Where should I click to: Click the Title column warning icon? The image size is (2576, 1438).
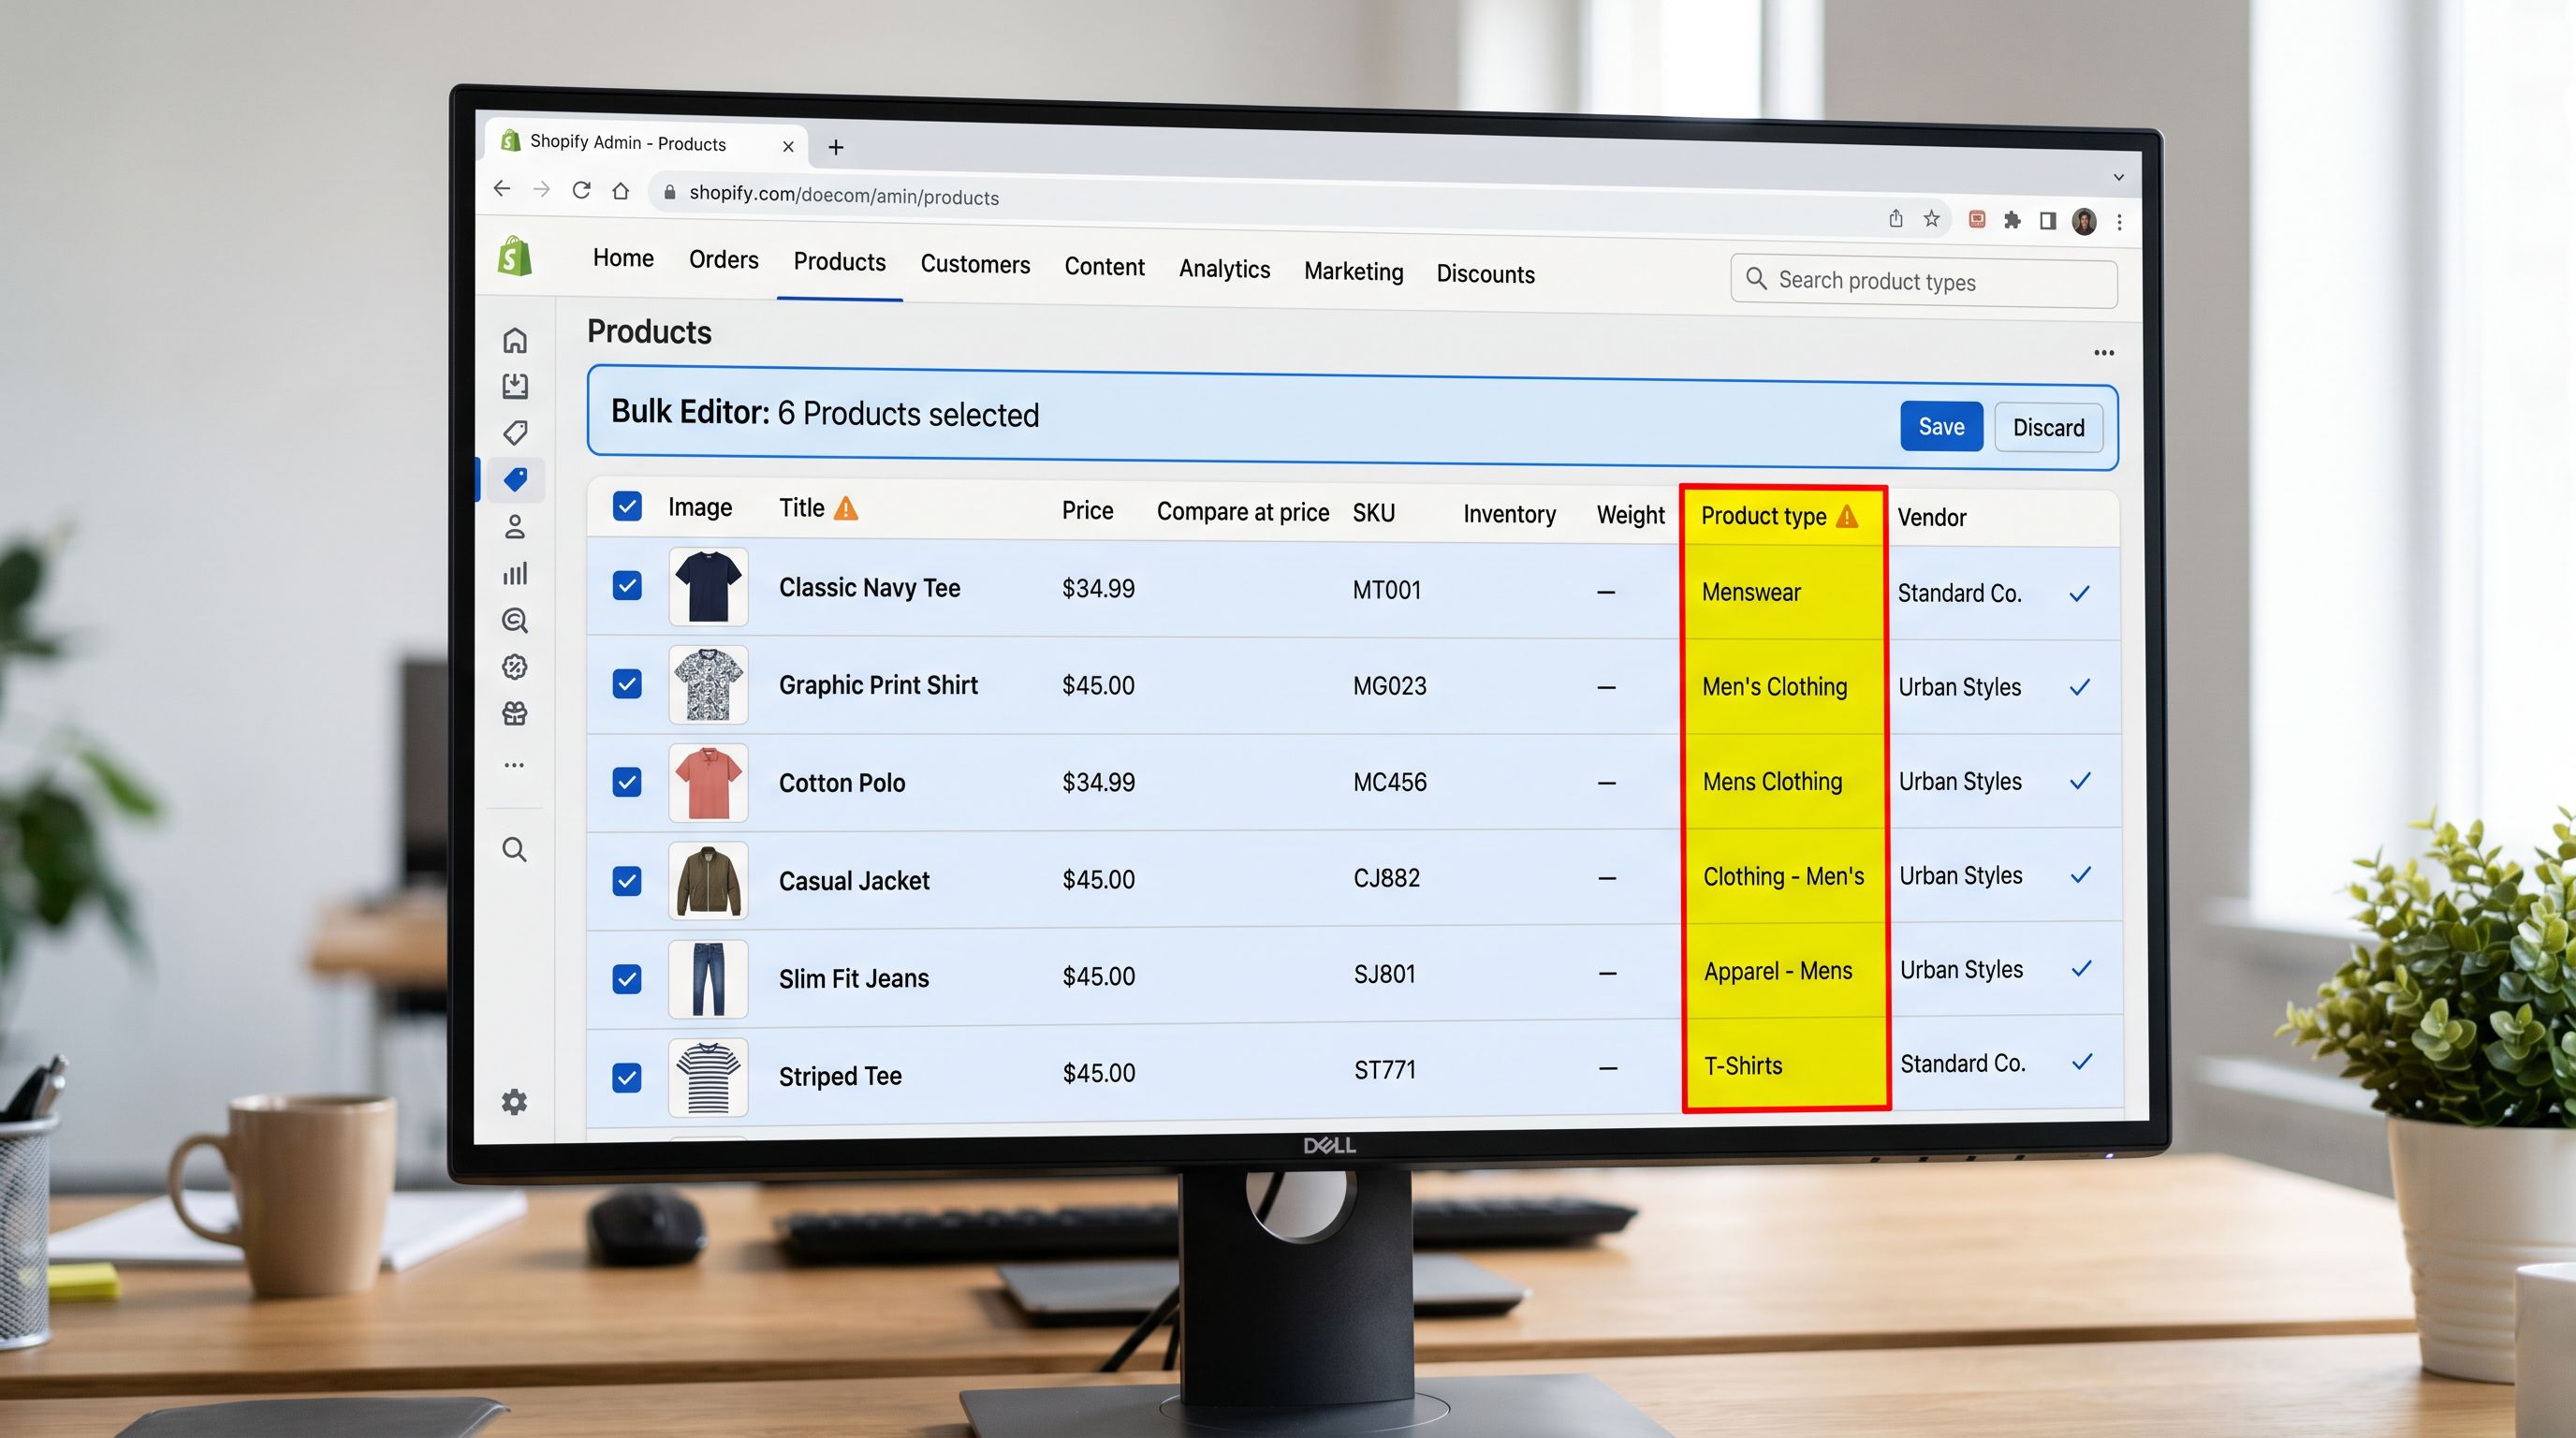coord(846,509)
